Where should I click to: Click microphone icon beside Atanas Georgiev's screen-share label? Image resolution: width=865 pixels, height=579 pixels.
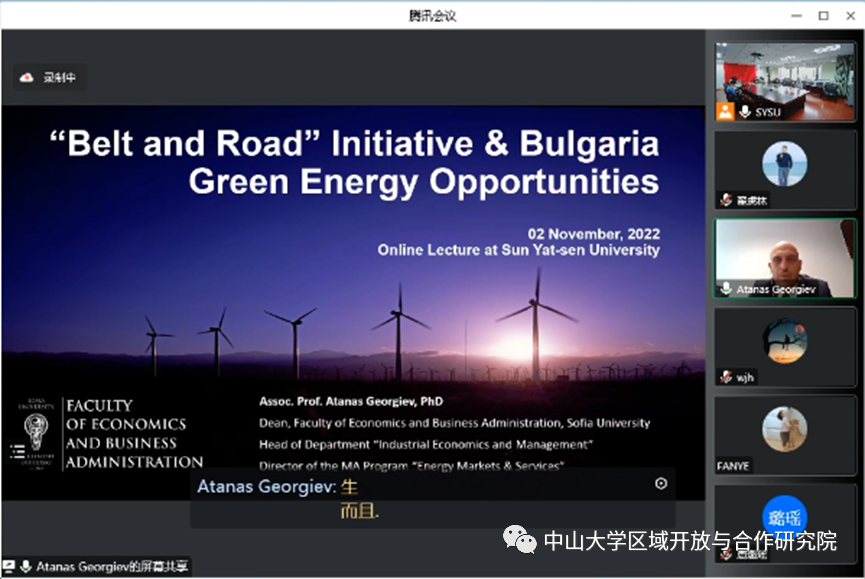click(x=25, y=566)
